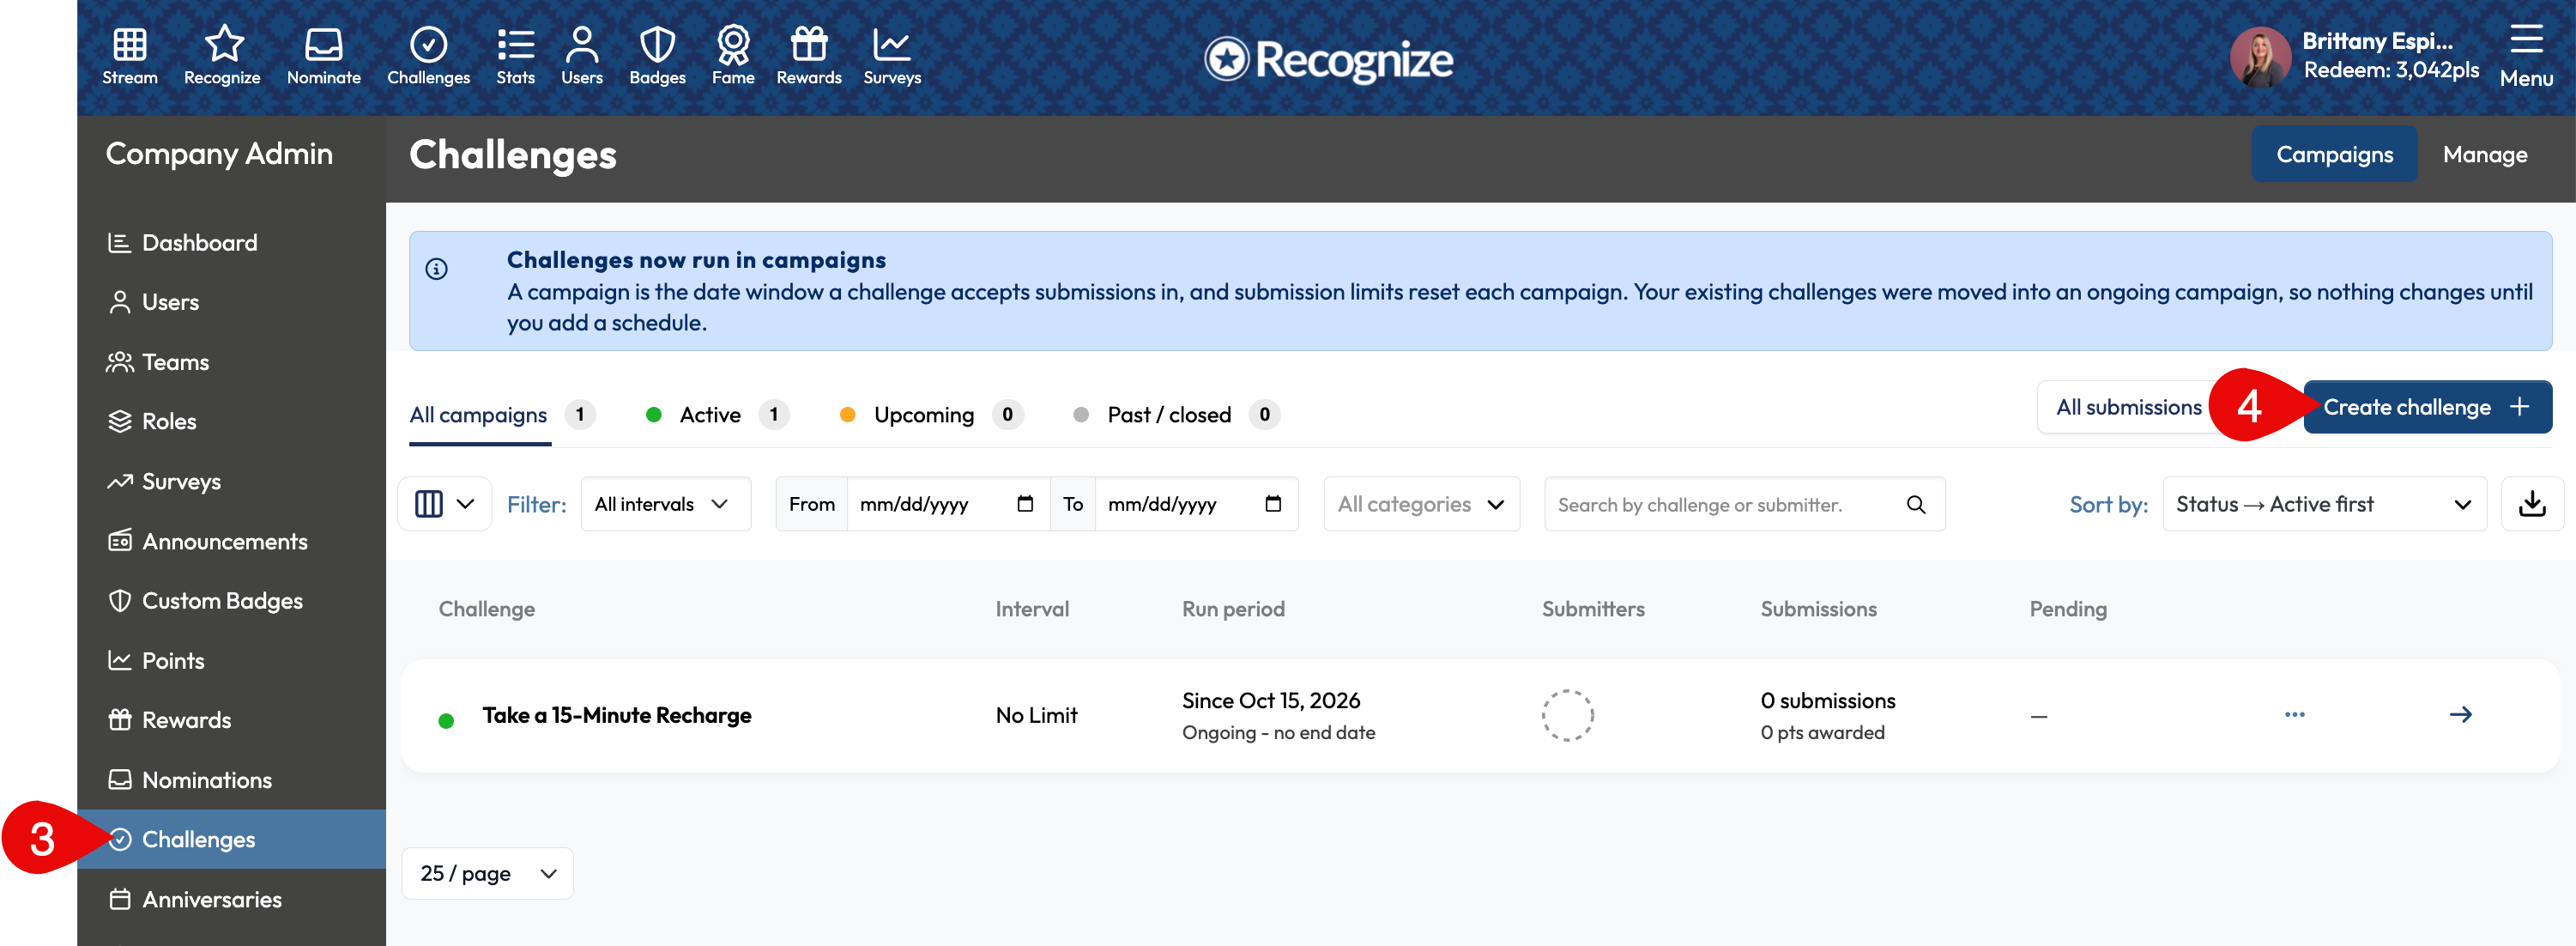The height and width of the screenshot is (946, 2576).
Task: Open the 15-Minute Recharge row arrow
Action: tap(2460, 714)
